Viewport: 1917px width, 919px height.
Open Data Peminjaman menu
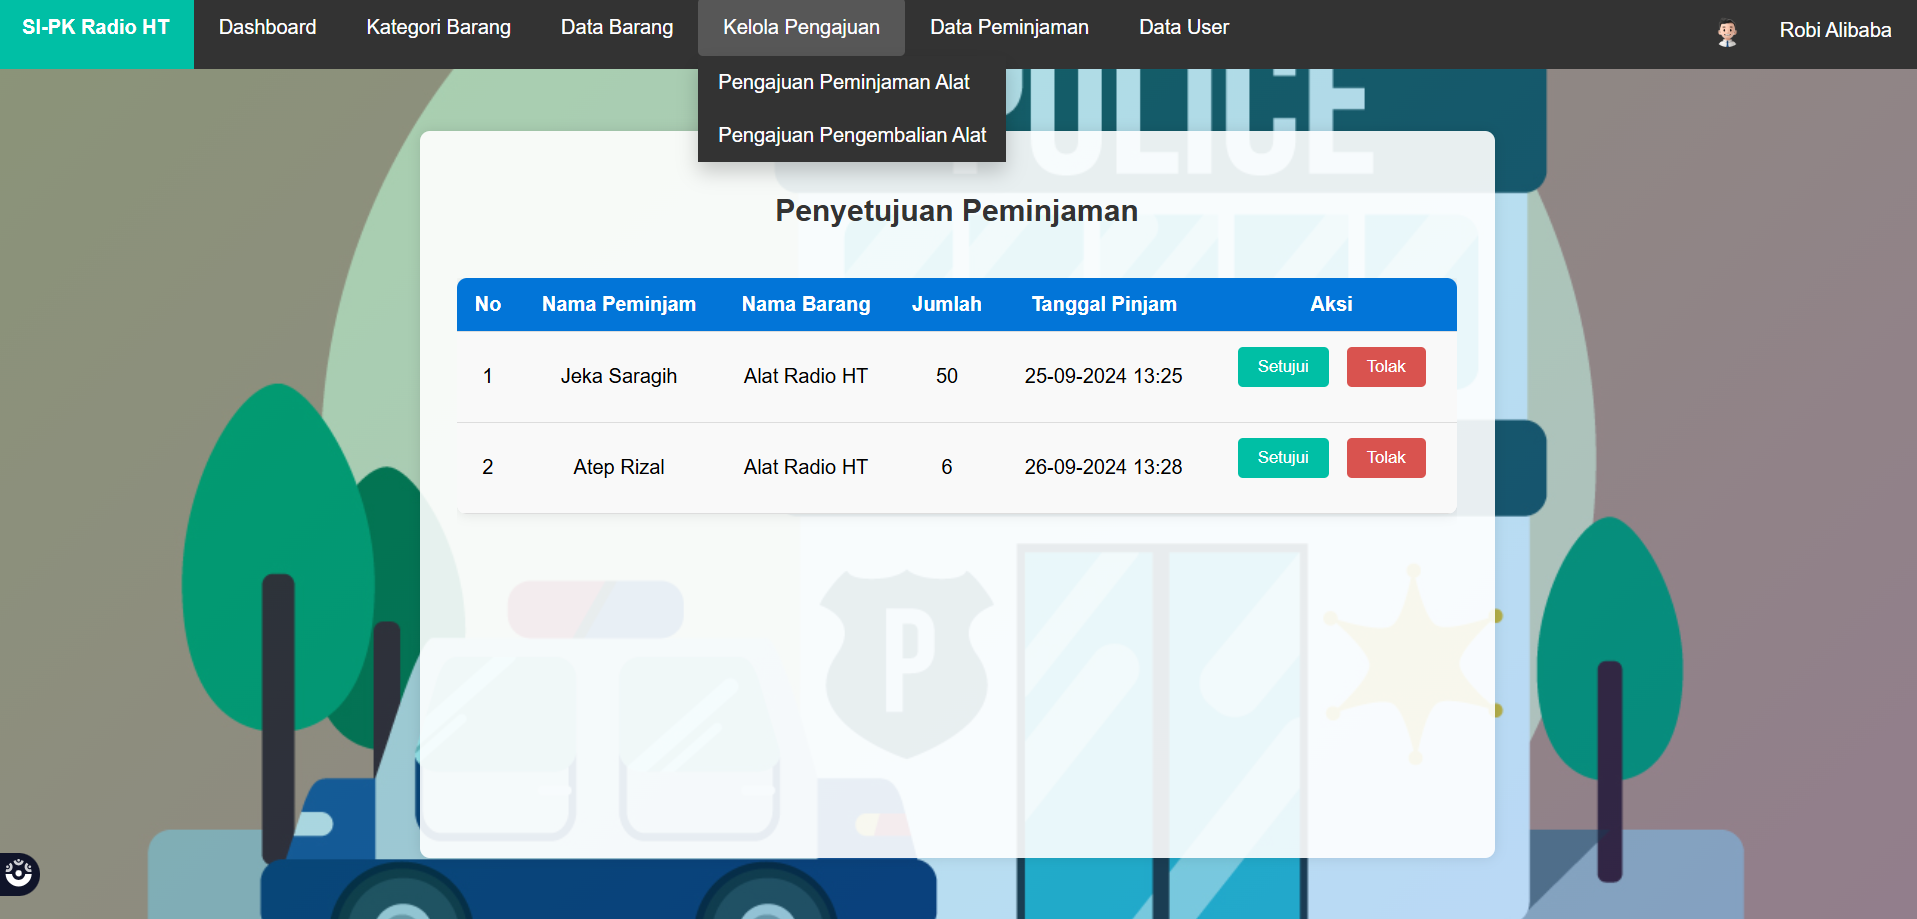pyautogui.click(x=1009, y=28)
